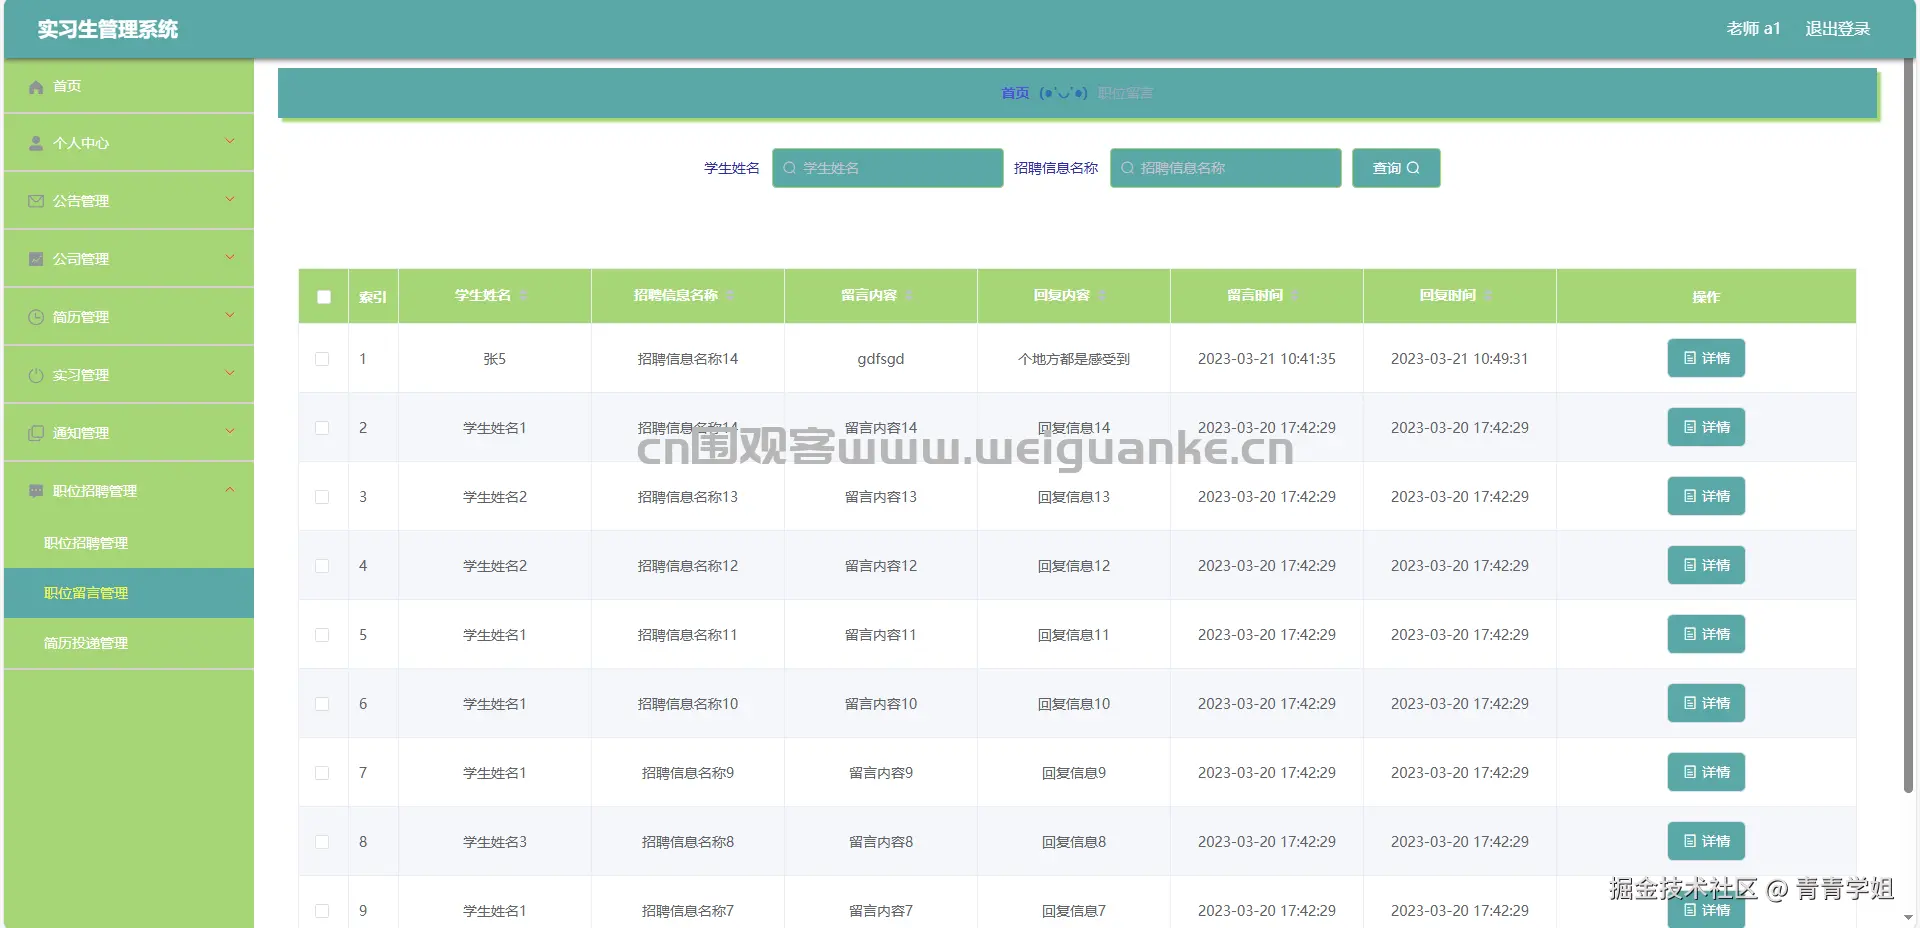Click the 学生姓名 search input field
This screenshot has height=928, width=1920.
888,168
